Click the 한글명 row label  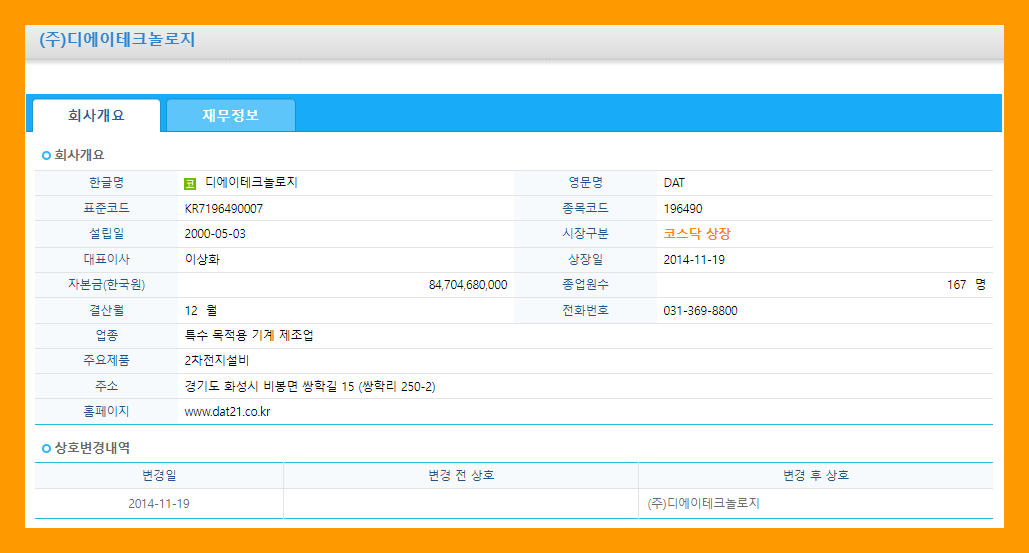106,182
